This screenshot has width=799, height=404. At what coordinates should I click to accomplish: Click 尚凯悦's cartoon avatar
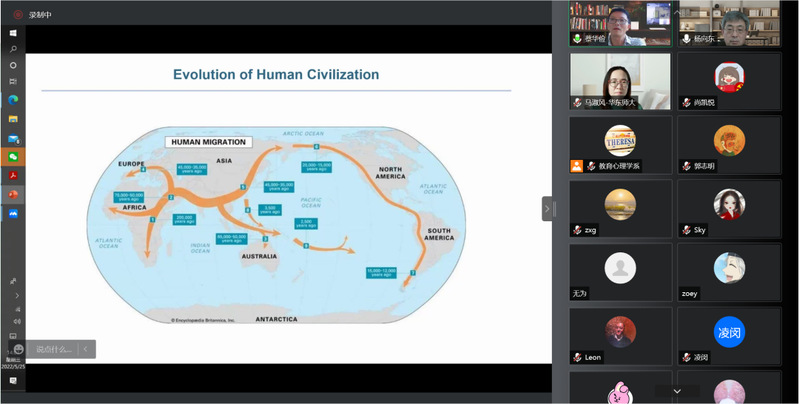click(729, 77)
